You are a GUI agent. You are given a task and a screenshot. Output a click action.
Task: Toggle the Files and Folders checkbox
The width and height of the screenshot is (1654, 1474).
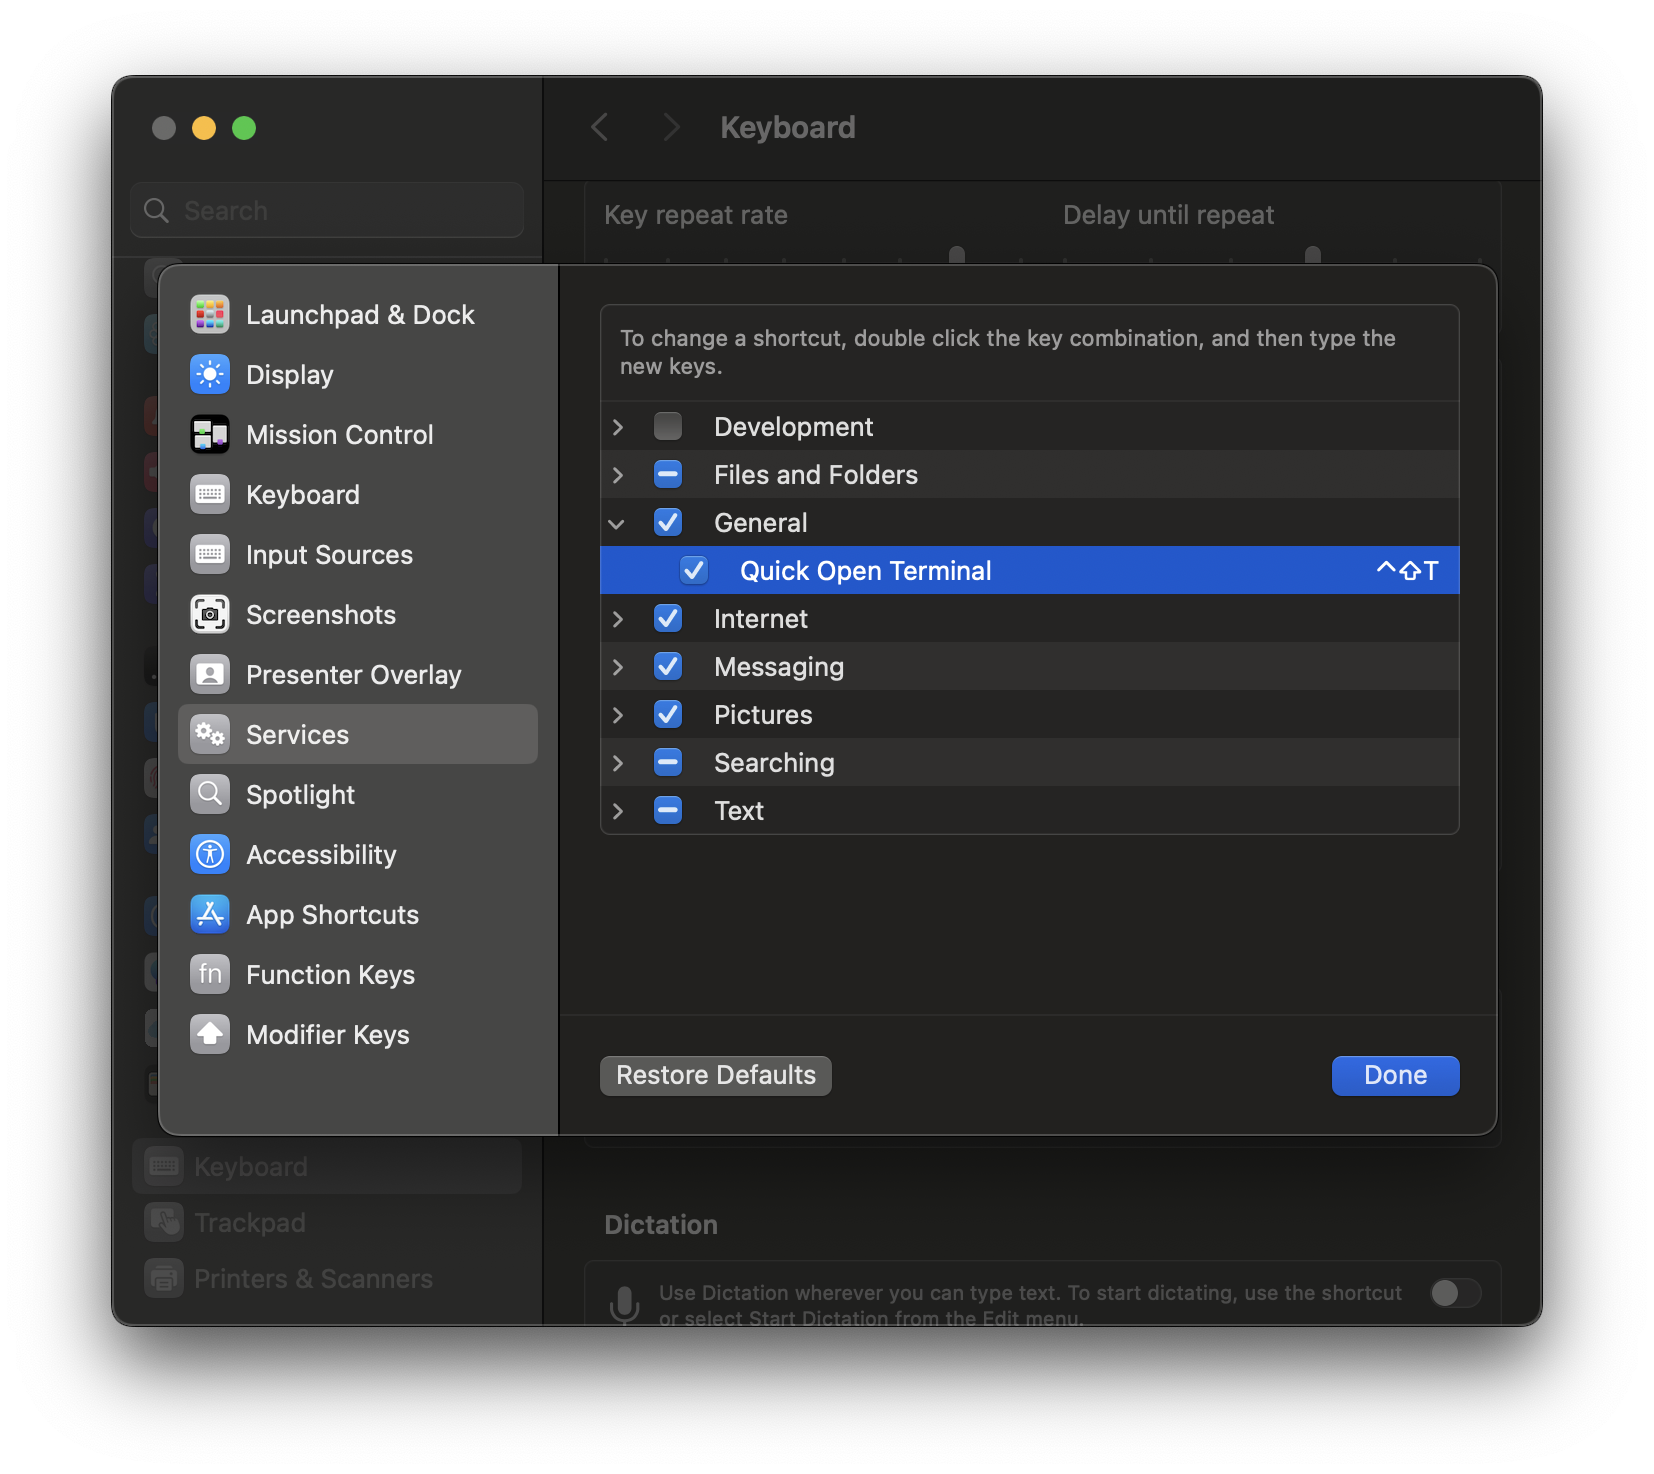(668, 475)
